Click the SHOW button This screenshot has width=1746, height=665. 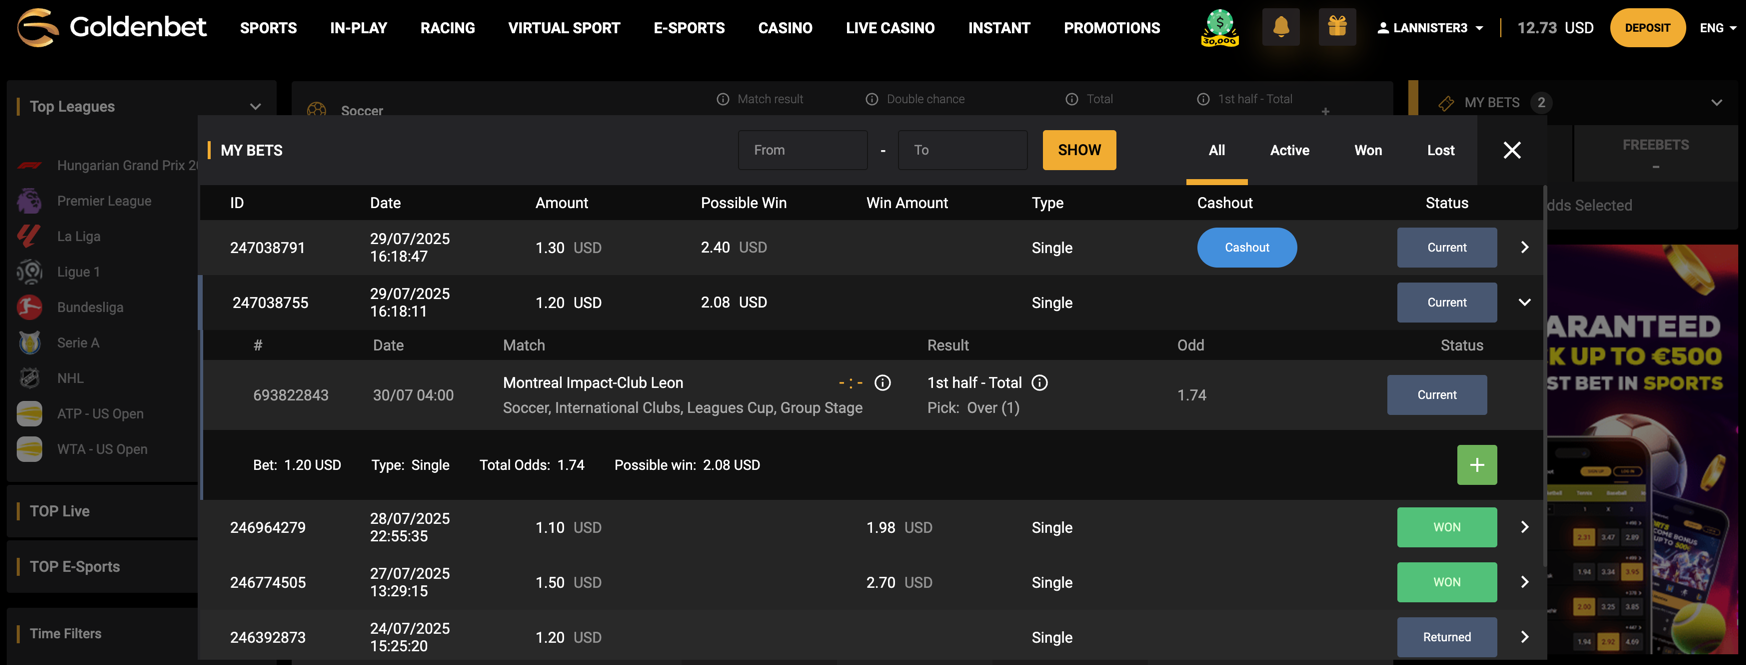coord(1079,150)
